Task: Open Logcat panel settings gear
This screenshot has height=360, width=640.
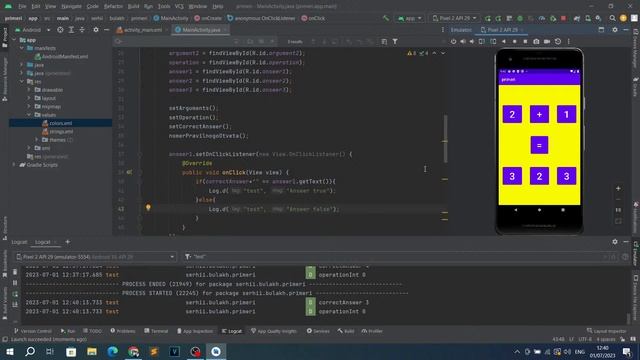Action: coord(615,242)
